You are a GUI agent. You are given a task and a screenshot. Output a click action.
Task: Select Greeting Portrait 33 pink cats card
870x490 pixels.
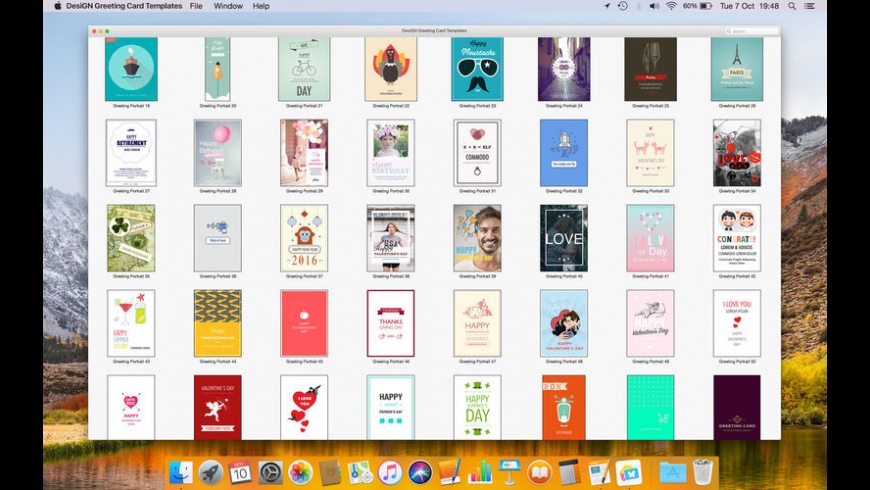pyautogui.click(x=650, y=153)
